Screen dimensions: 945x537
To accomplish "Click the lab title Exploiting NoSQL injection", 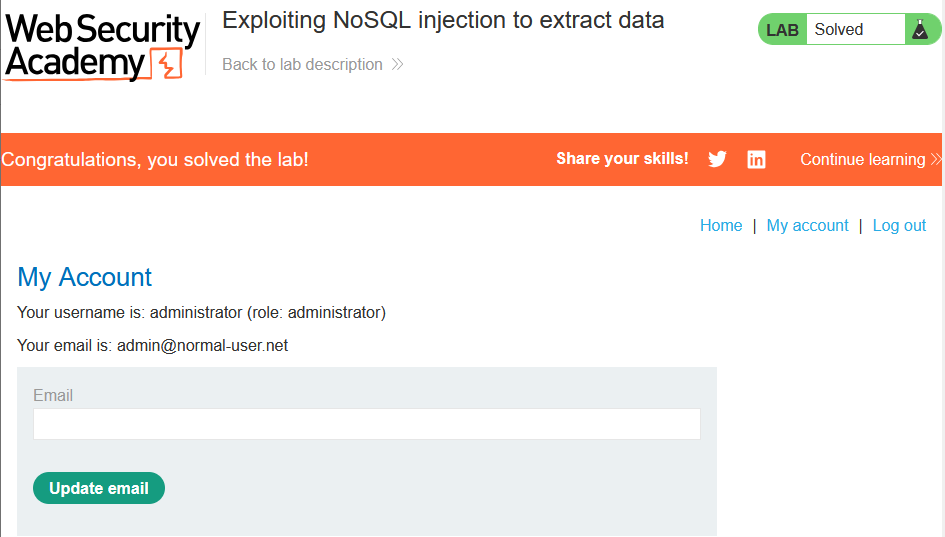I will click(443, 20).
